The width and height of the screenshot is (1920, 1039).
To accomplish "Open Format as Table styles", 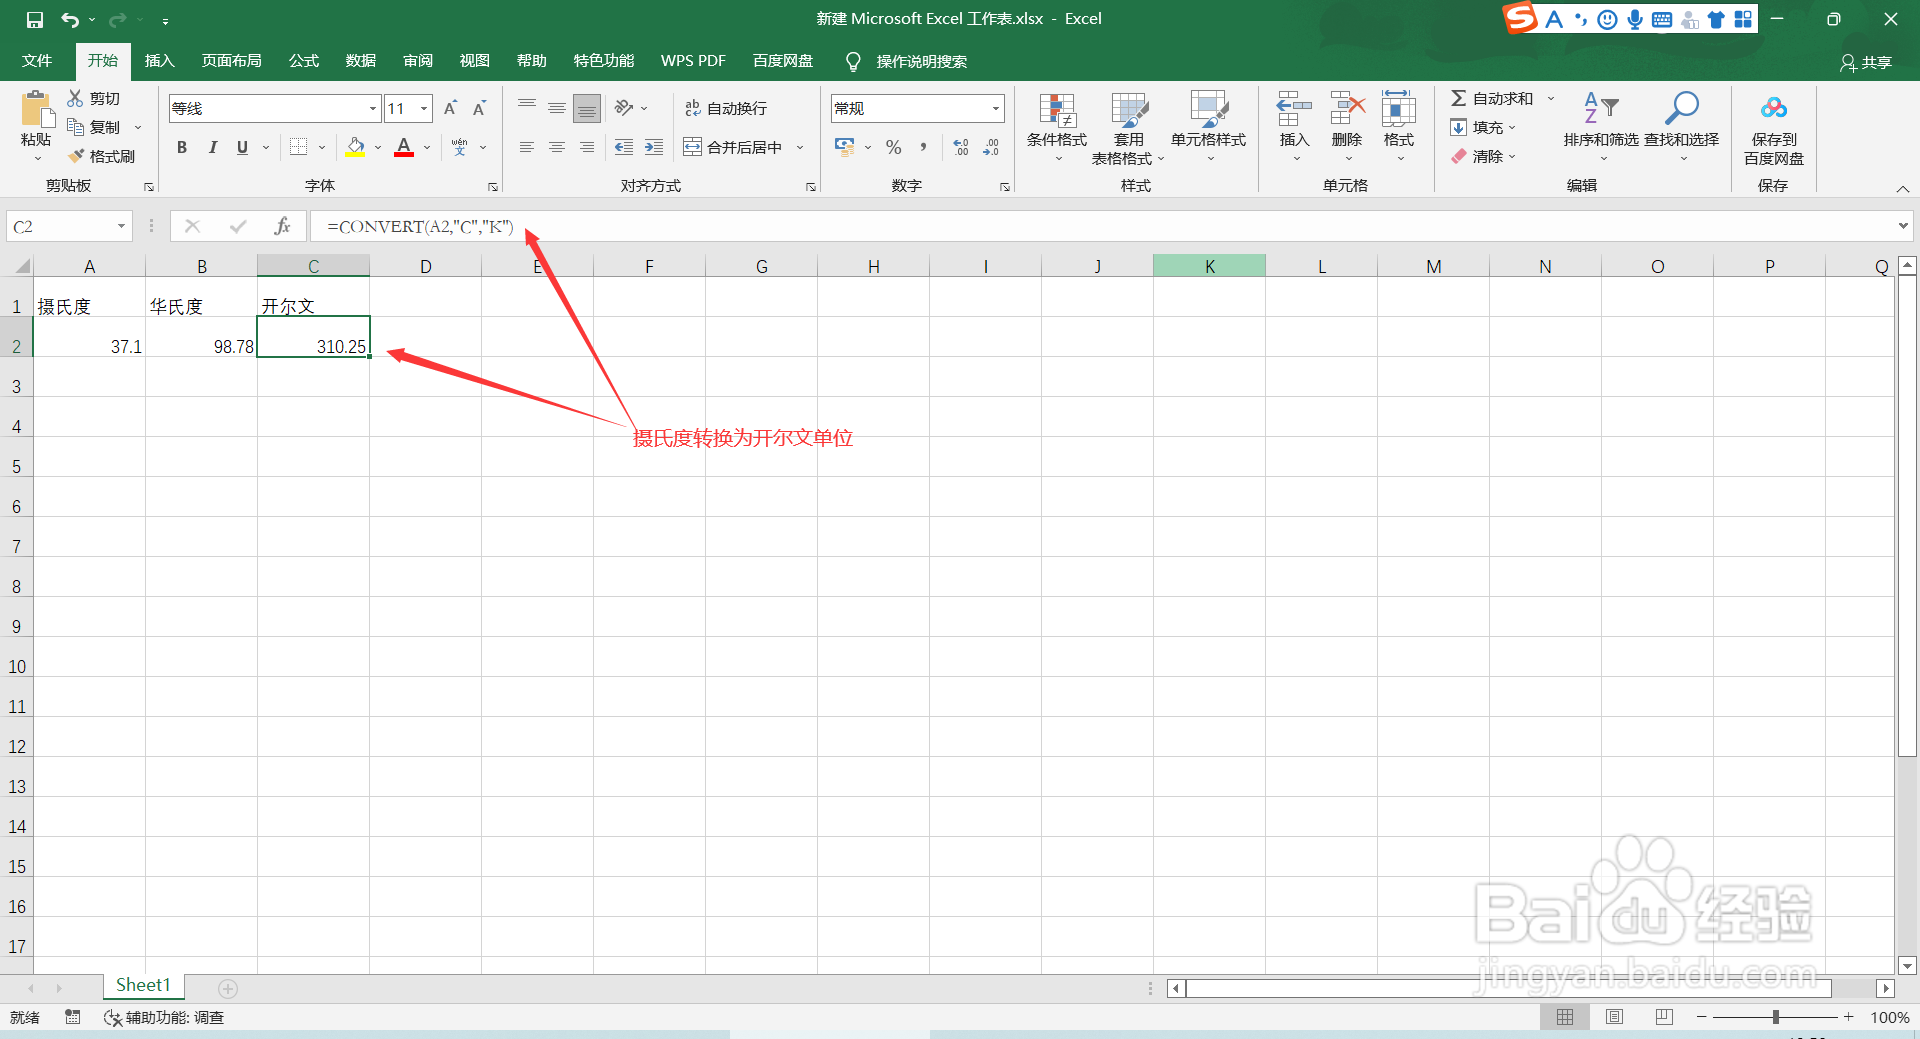I will 1128,128.
